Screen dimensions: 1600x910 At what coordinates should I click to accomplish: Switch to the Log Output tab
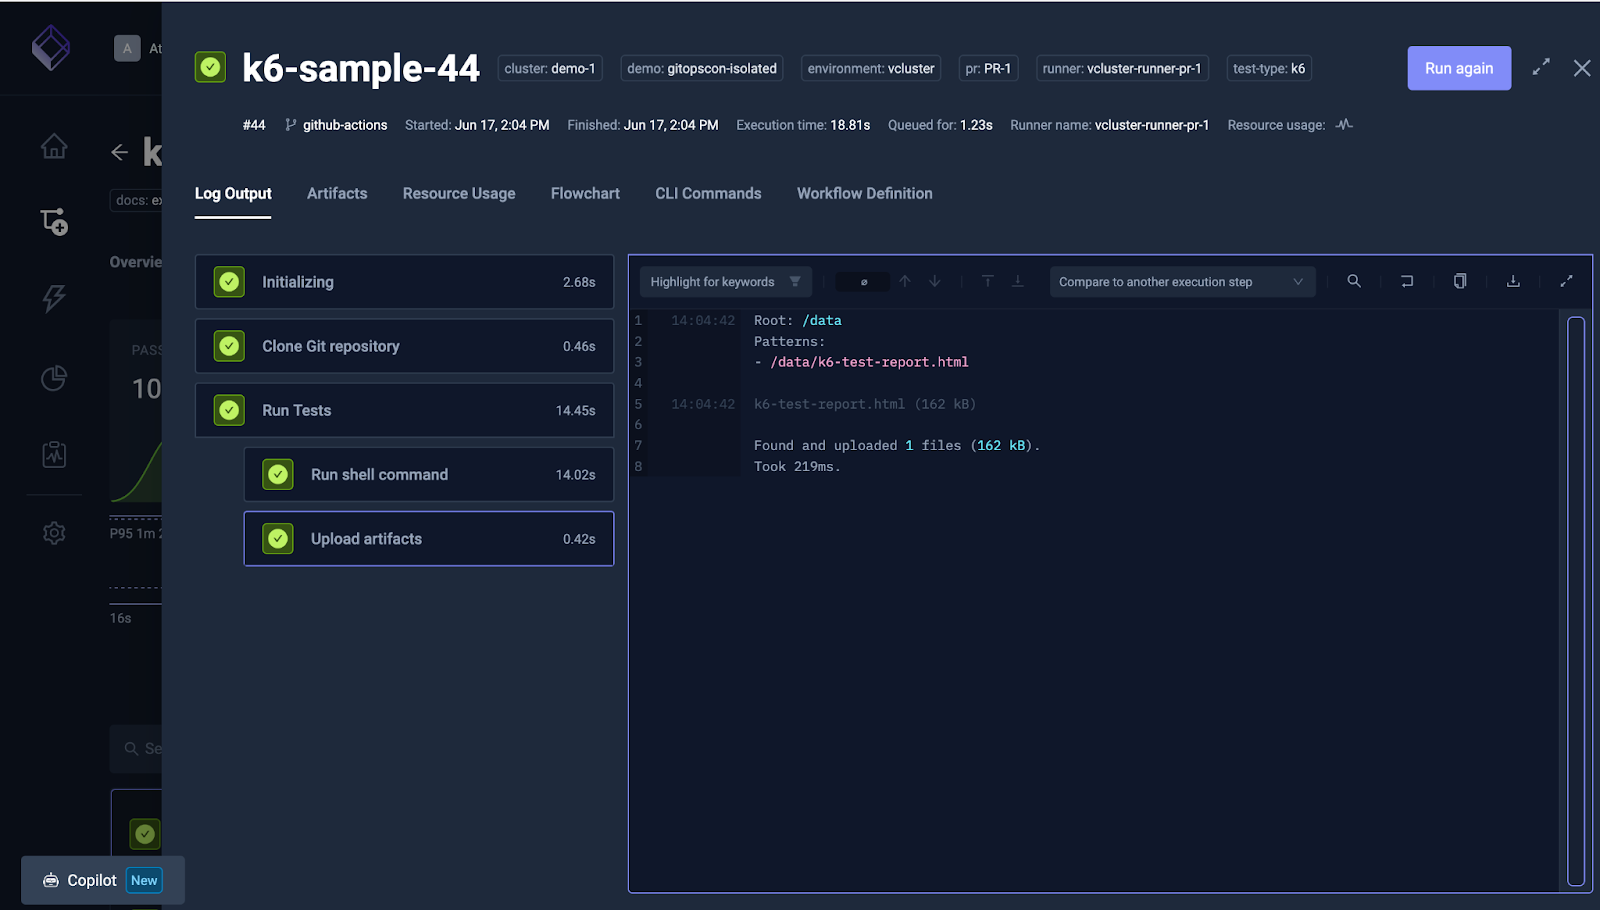233,193
